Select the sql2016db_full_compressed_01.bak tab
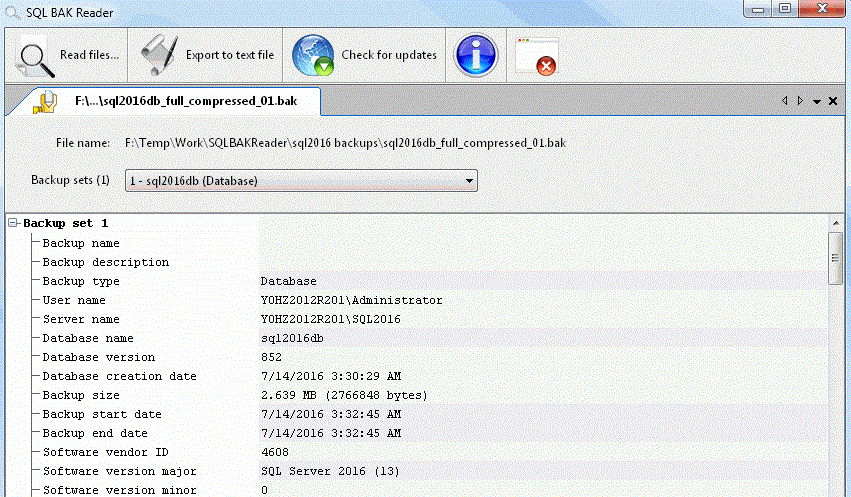851x497 pixels. (x=186, y=101)
